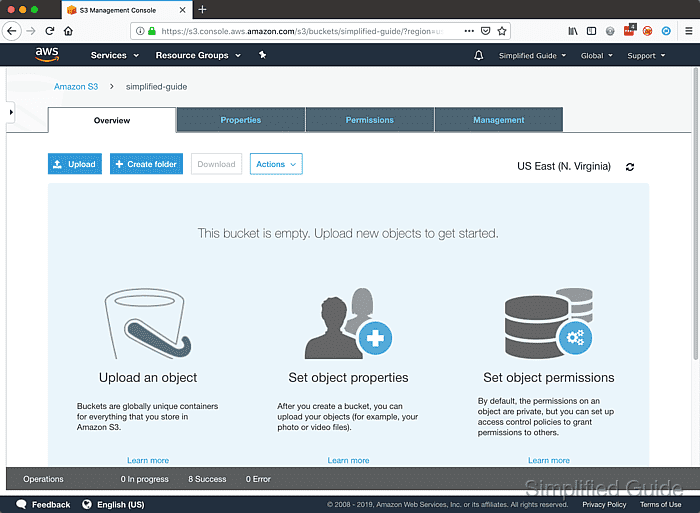Open the Terms of Use link
Viewport: 700px width, 513px height.
click(661, 504)
